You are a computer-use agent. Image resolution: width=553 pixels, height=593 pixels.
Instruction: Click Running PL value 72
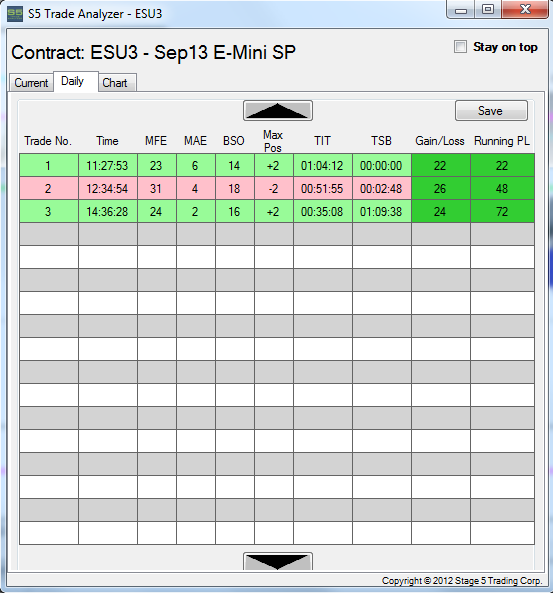[502, 211]
